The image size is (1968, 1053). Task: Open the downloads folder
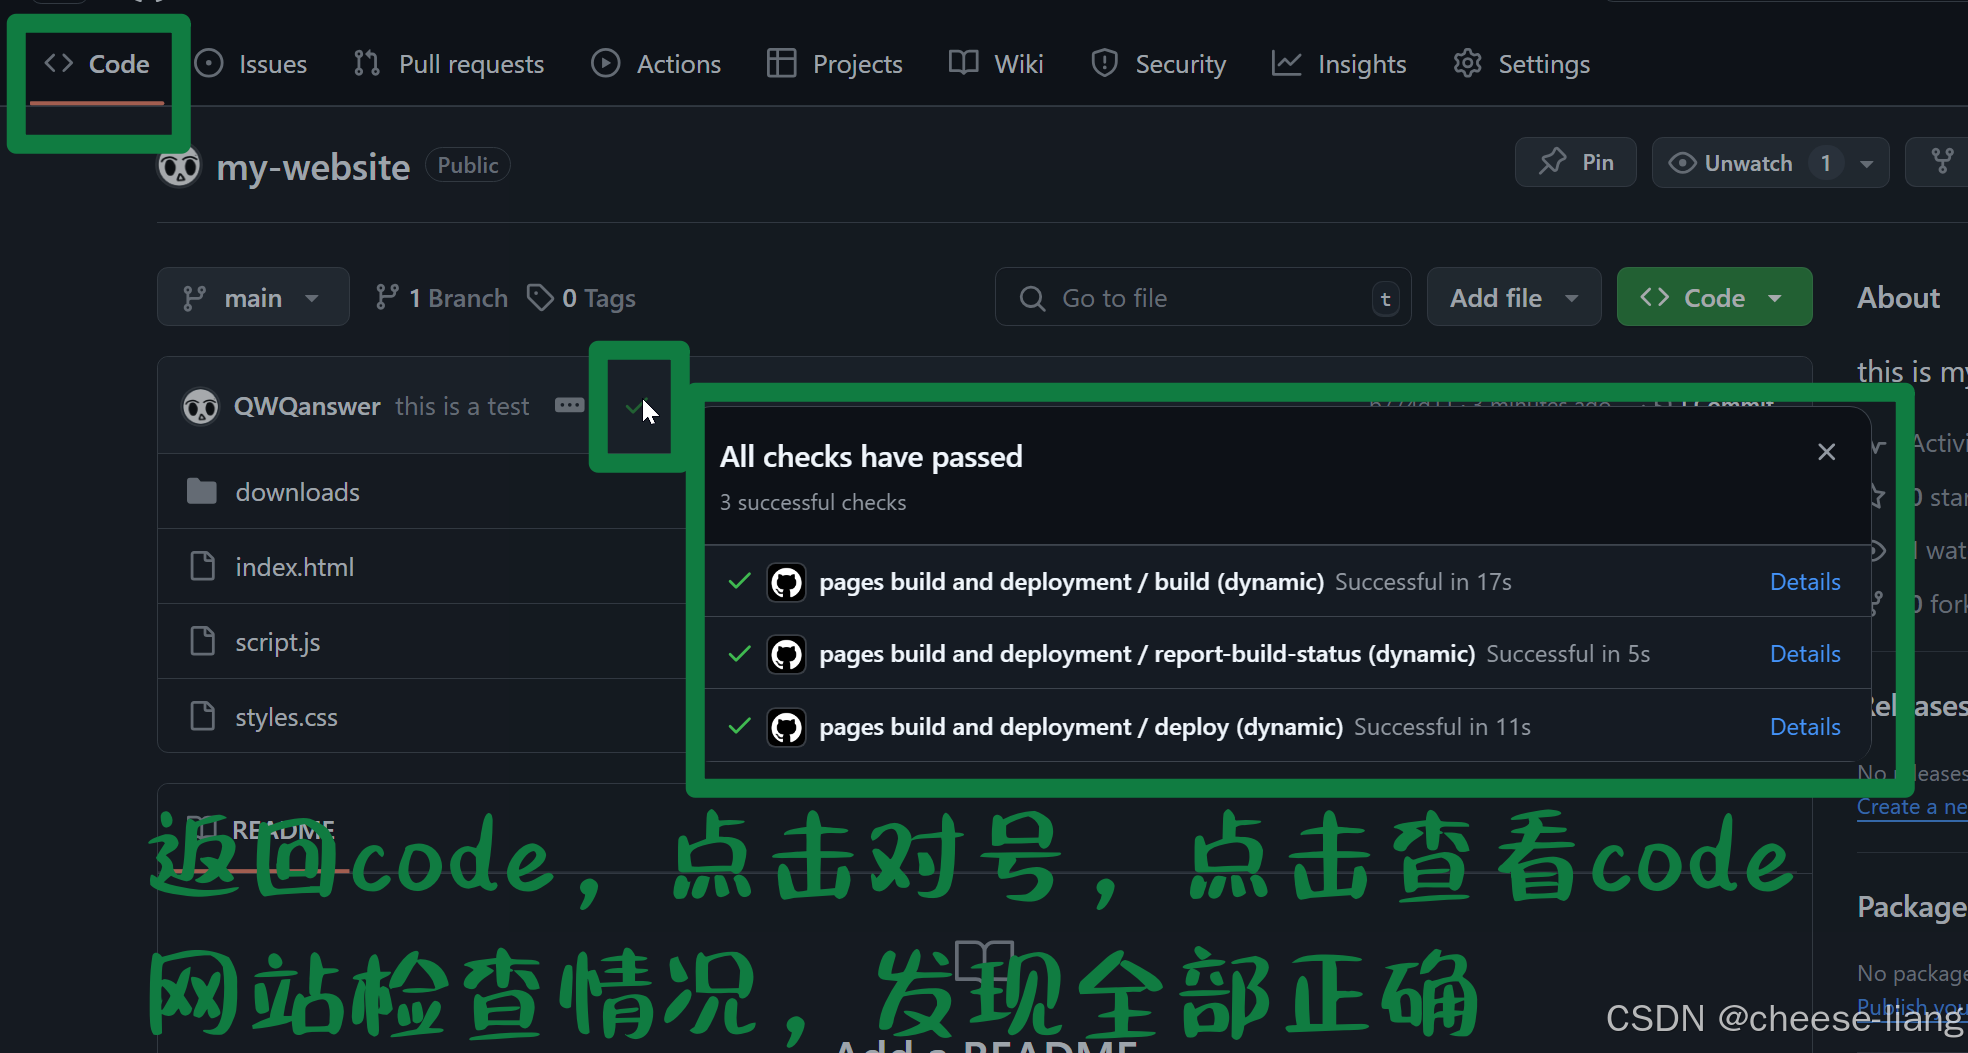click(x=297, y=492)
